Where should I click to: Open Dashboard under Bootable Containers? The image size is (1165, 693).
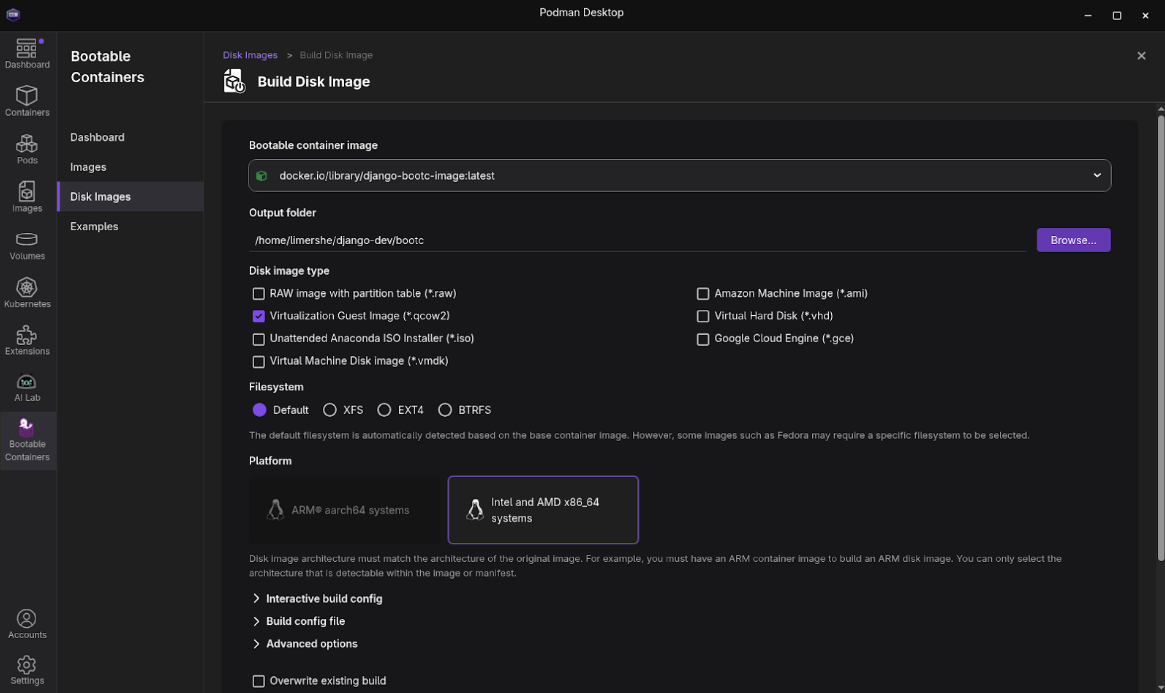click(97, 137)
